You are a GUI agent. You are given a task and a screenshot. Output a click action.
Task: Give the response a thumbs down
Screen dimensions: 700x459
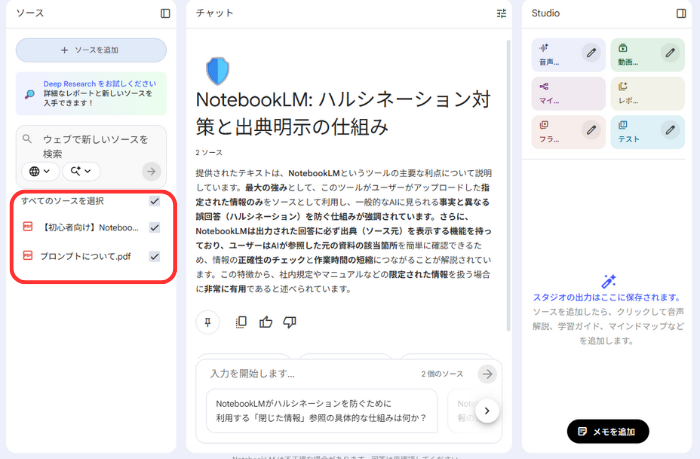(x=290, y=322)
